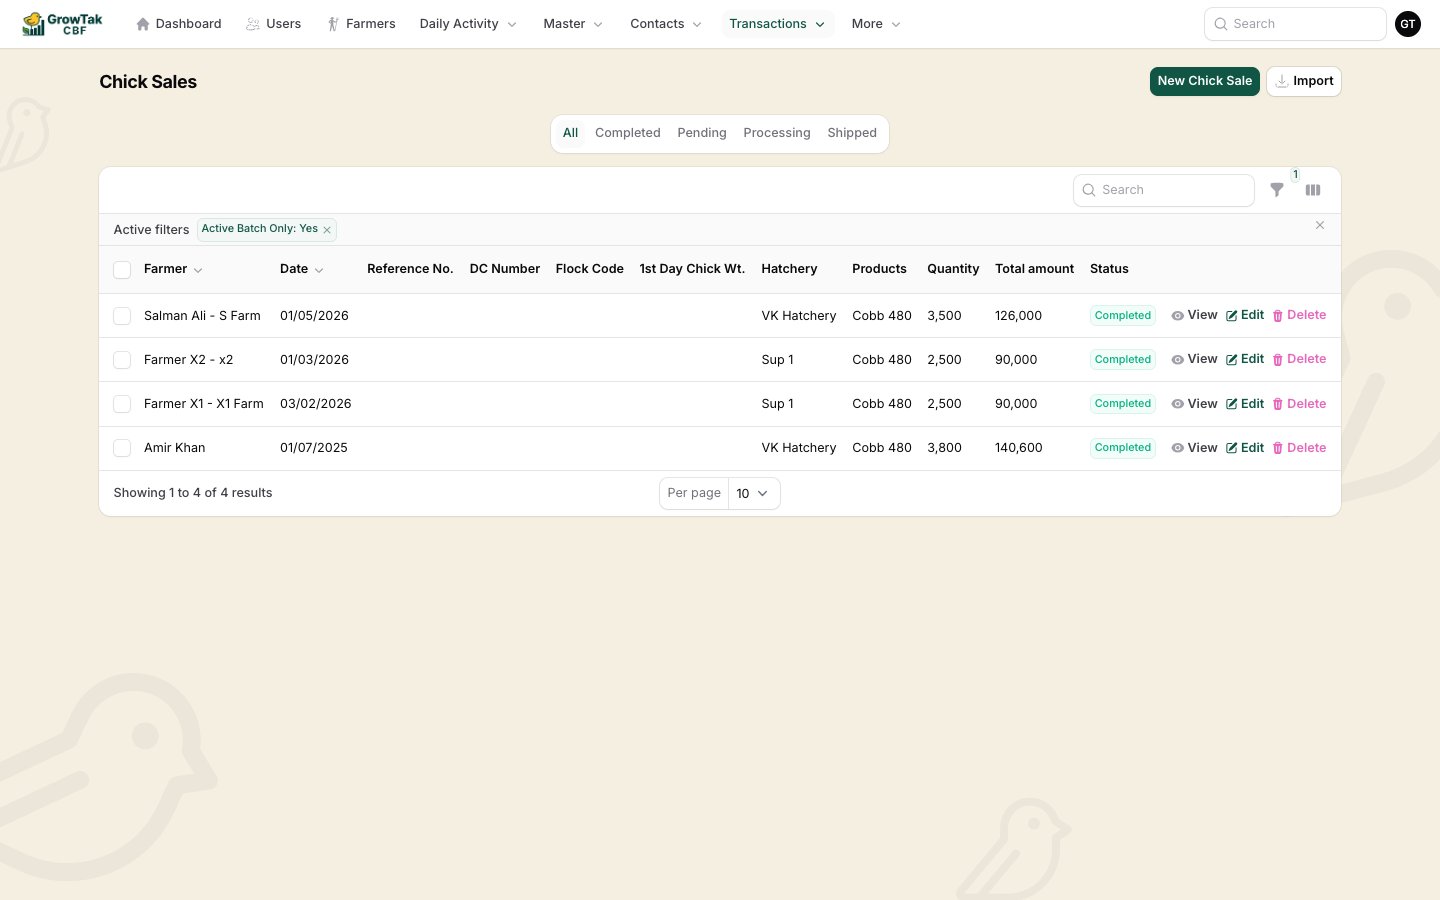1440x900 pixels.
Task: Select the Amir Khan row checkbox
Action: 122,448
